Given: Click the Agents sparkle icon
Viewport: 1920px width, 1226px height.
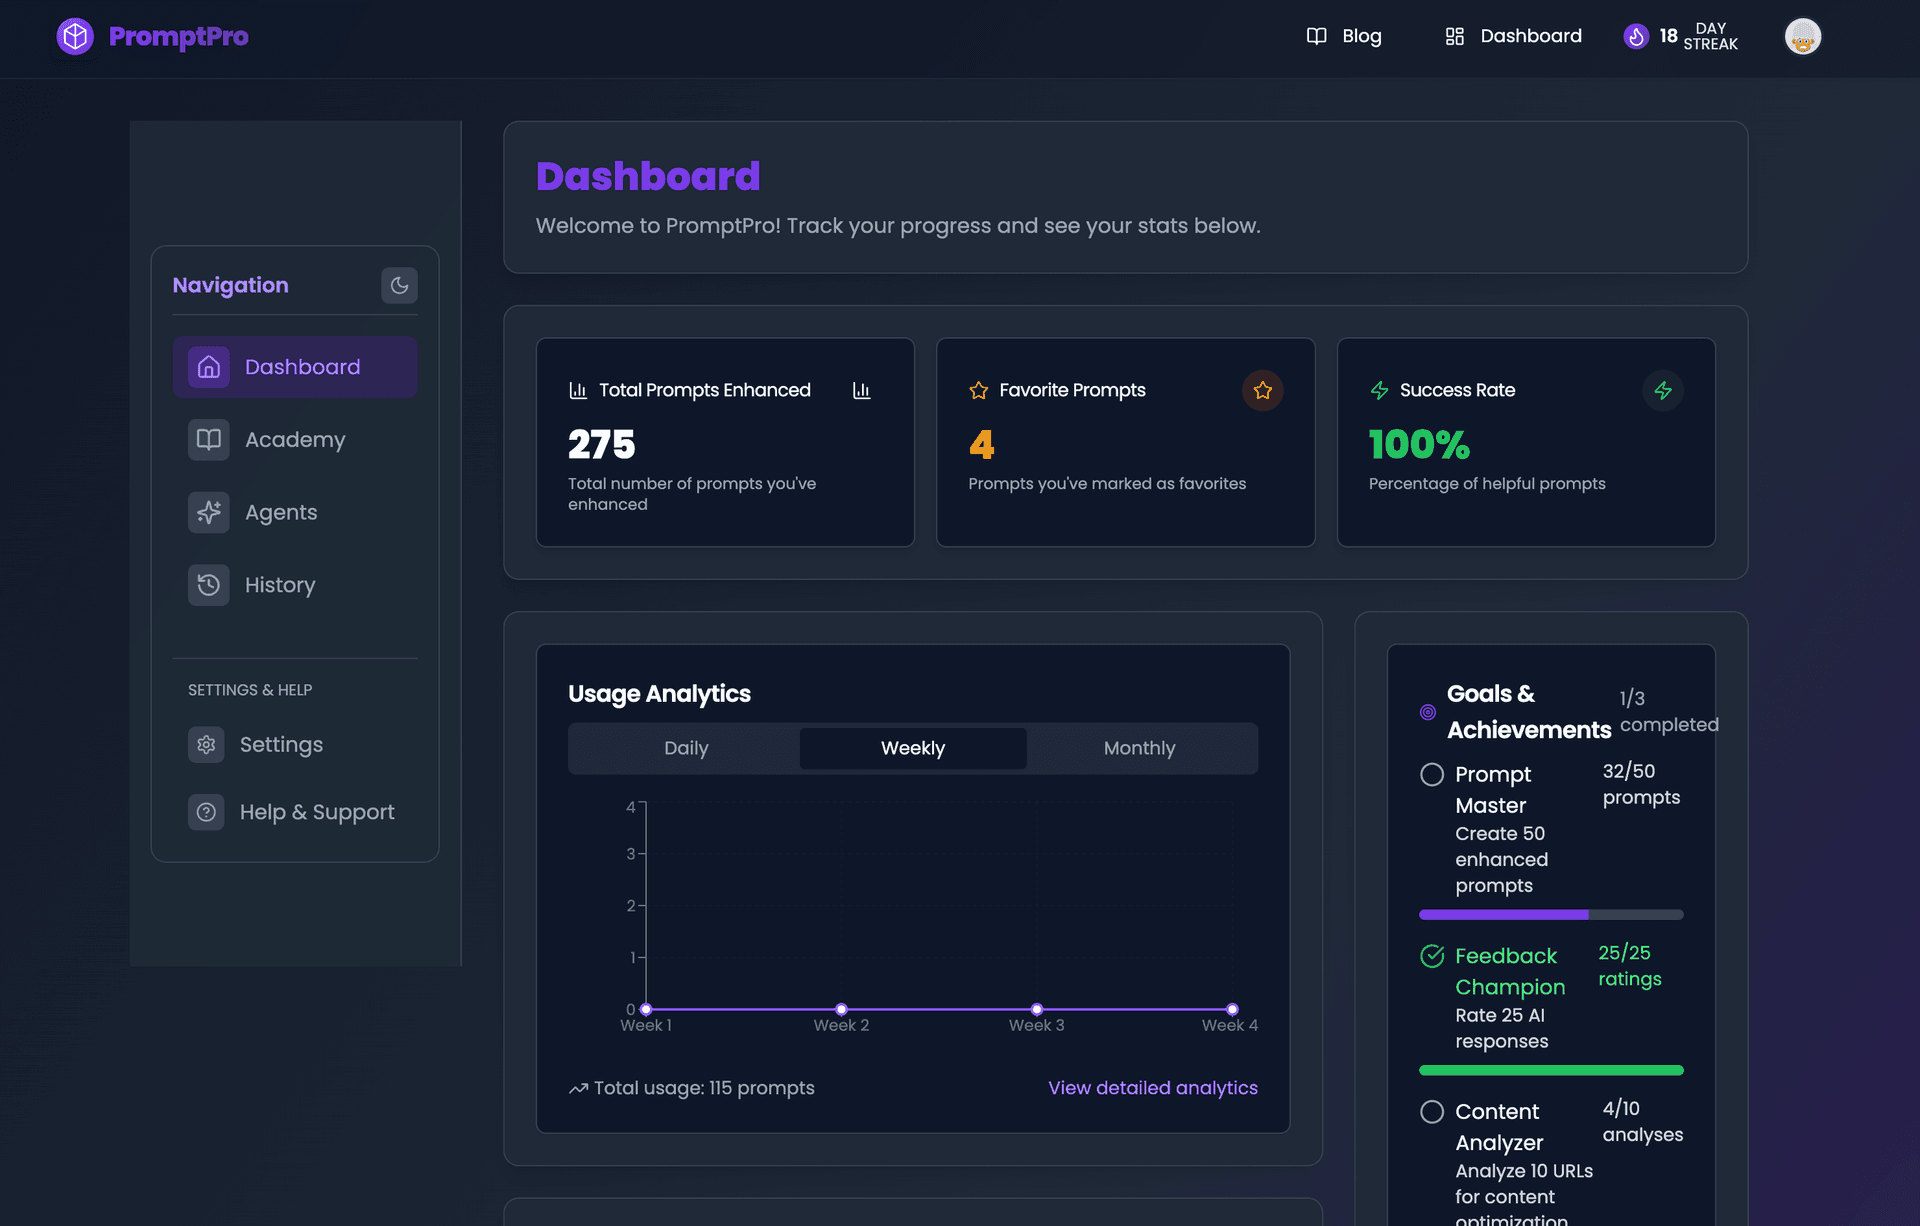Looking at the screenshot, I should [x=209, y=512].
